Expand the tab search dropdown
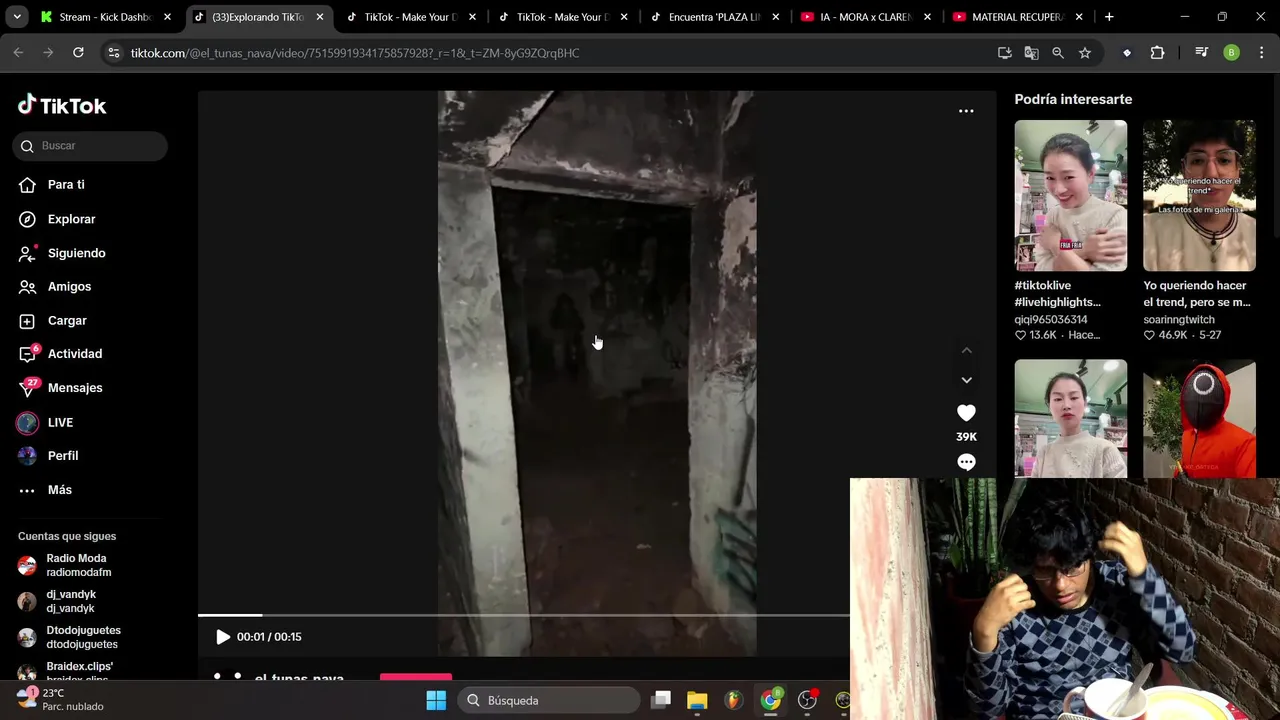Image resolution: width=1280 pixels, height=720 pixels. coord(16,17)
